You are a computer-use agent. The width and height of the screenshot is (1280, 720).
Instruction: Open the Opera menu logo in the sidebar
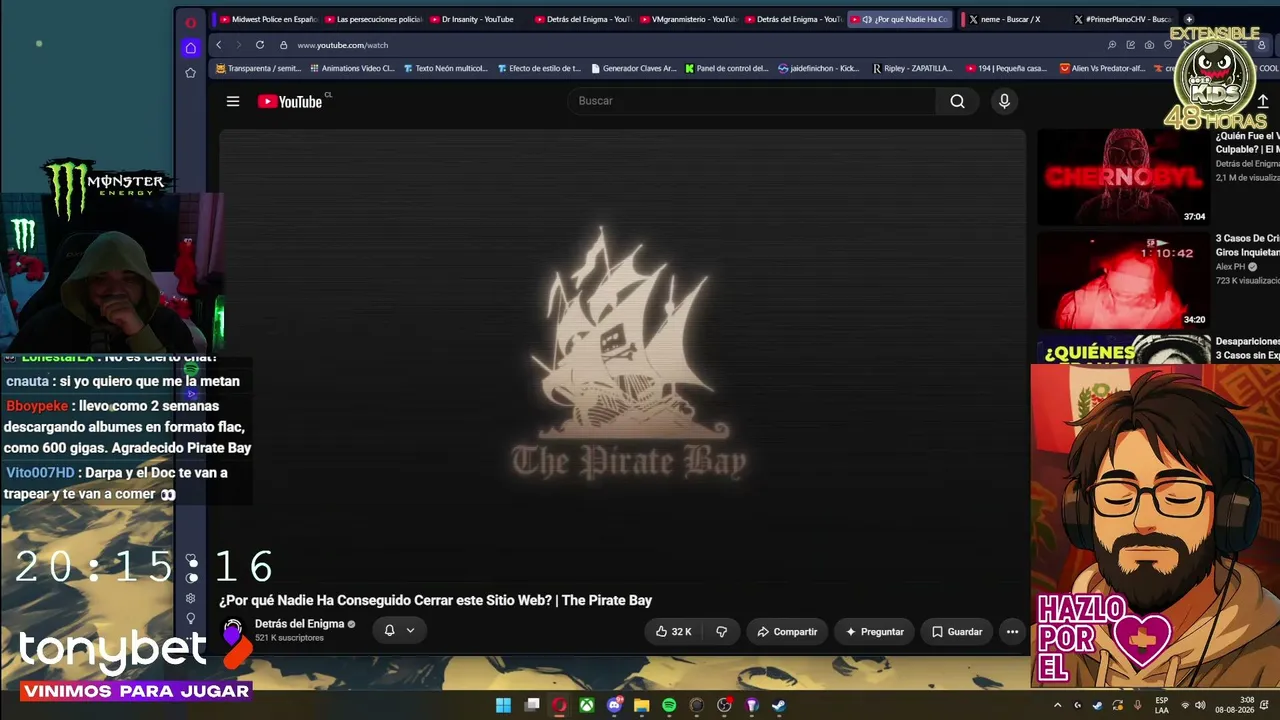[191, 22]
